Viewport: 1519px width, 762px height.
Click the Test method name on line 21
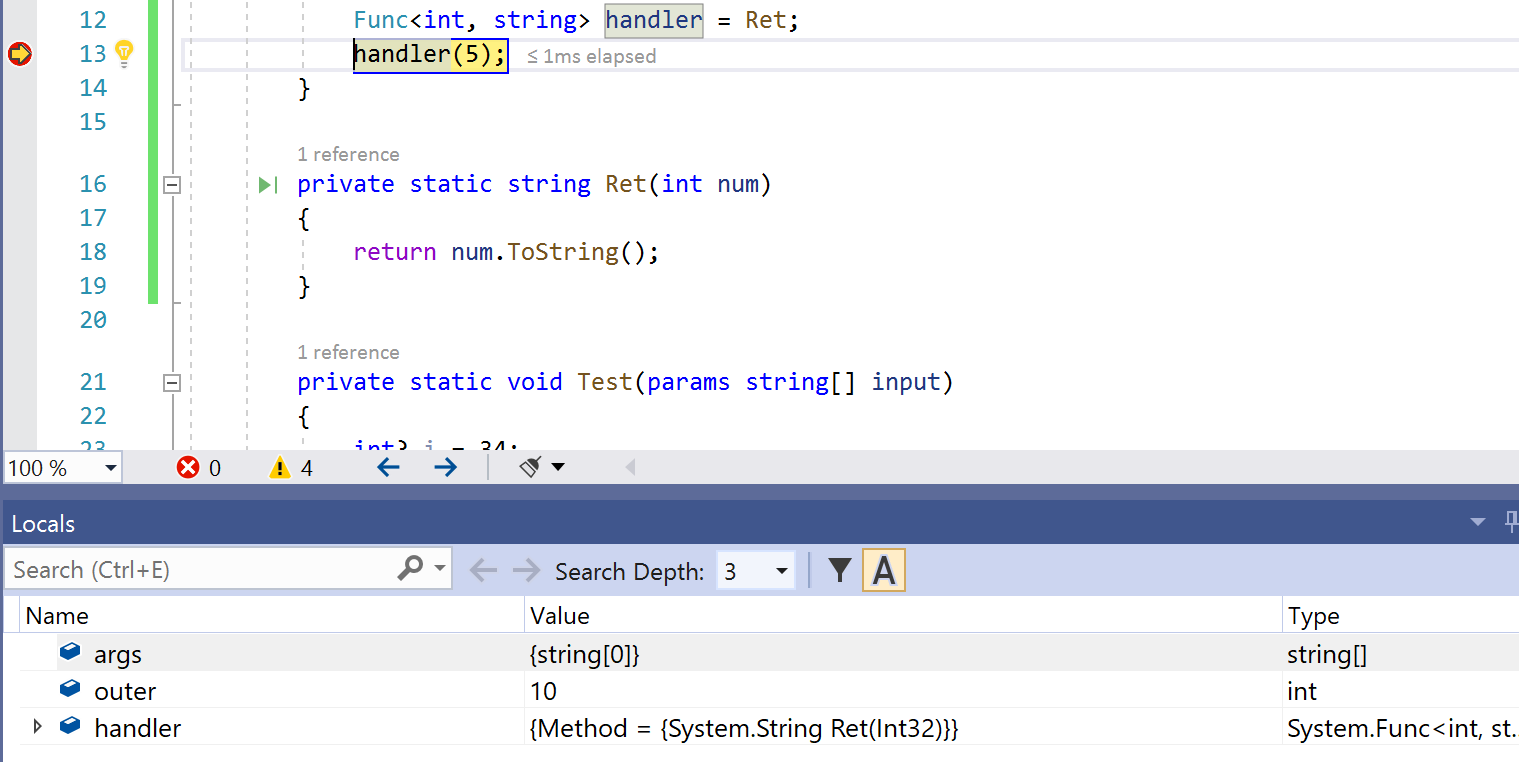pos(605,382)
